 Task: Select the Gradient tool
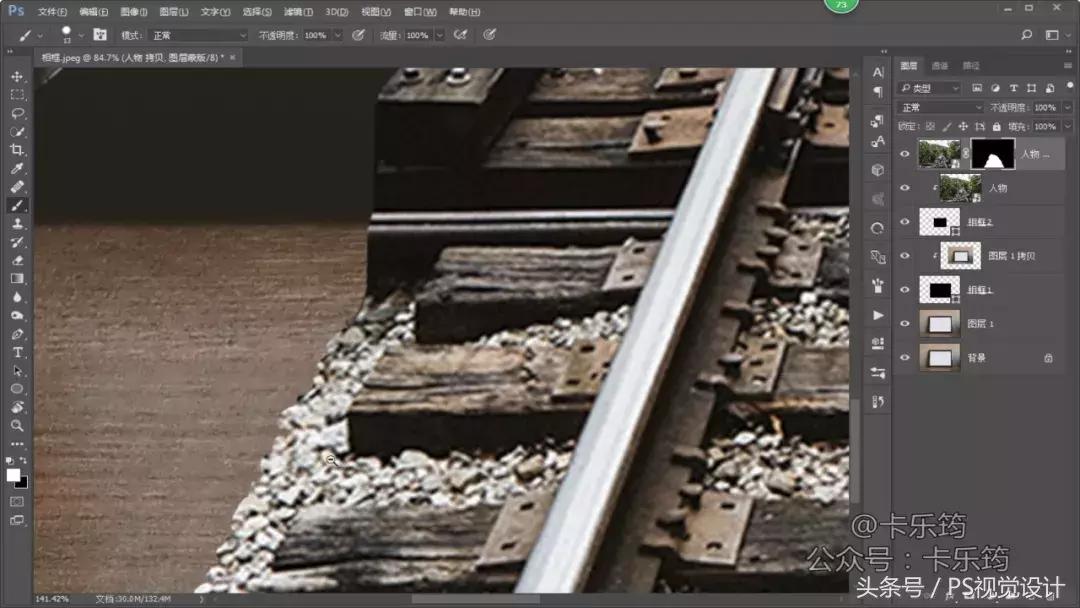pyautogui.click(x=17, y=279)
